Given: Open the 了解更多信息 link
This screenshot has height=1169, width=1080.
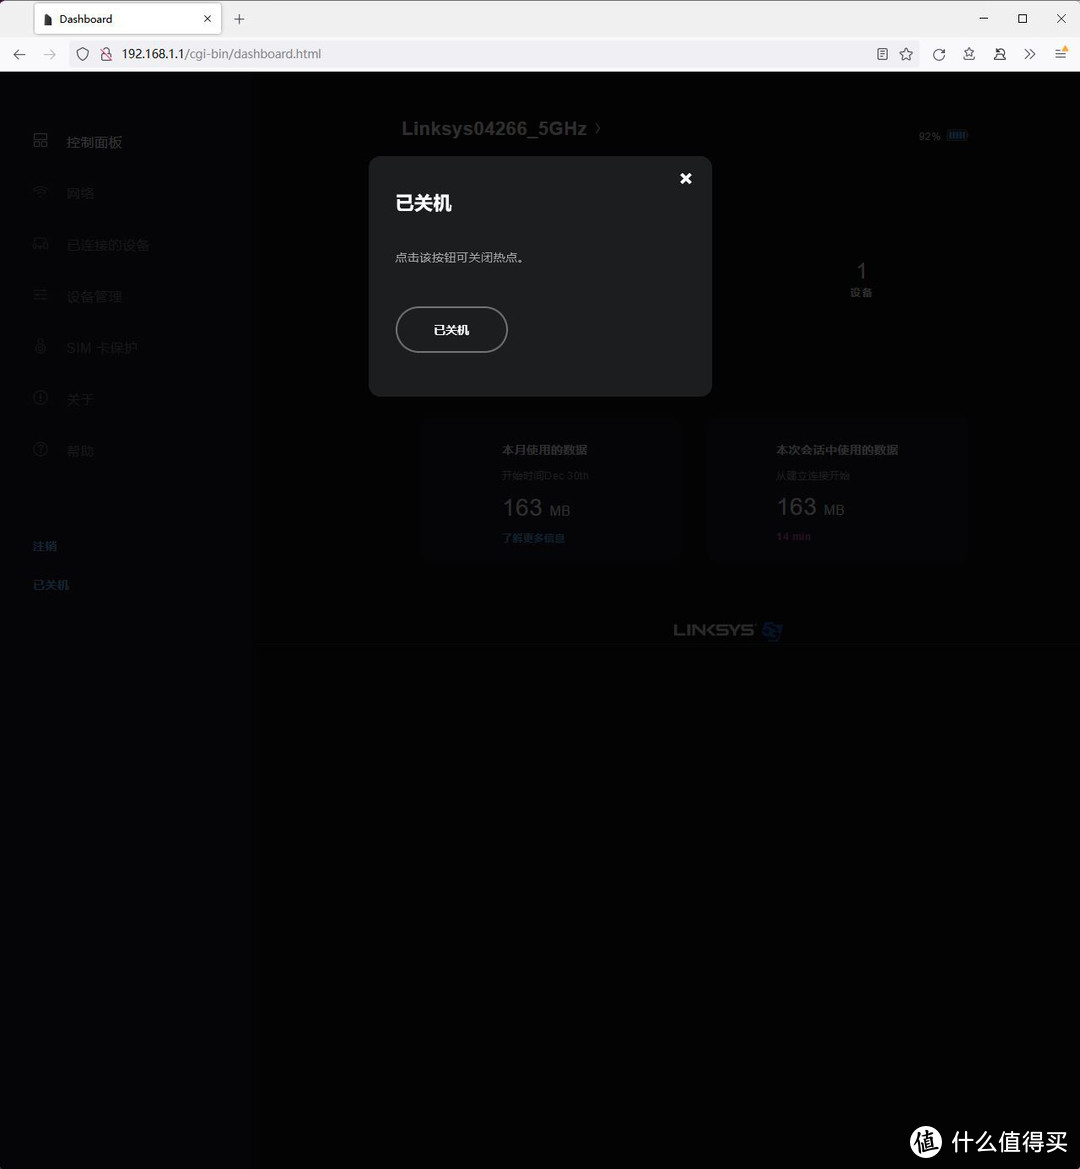Looking at the screenshot, I should point(533,538).
